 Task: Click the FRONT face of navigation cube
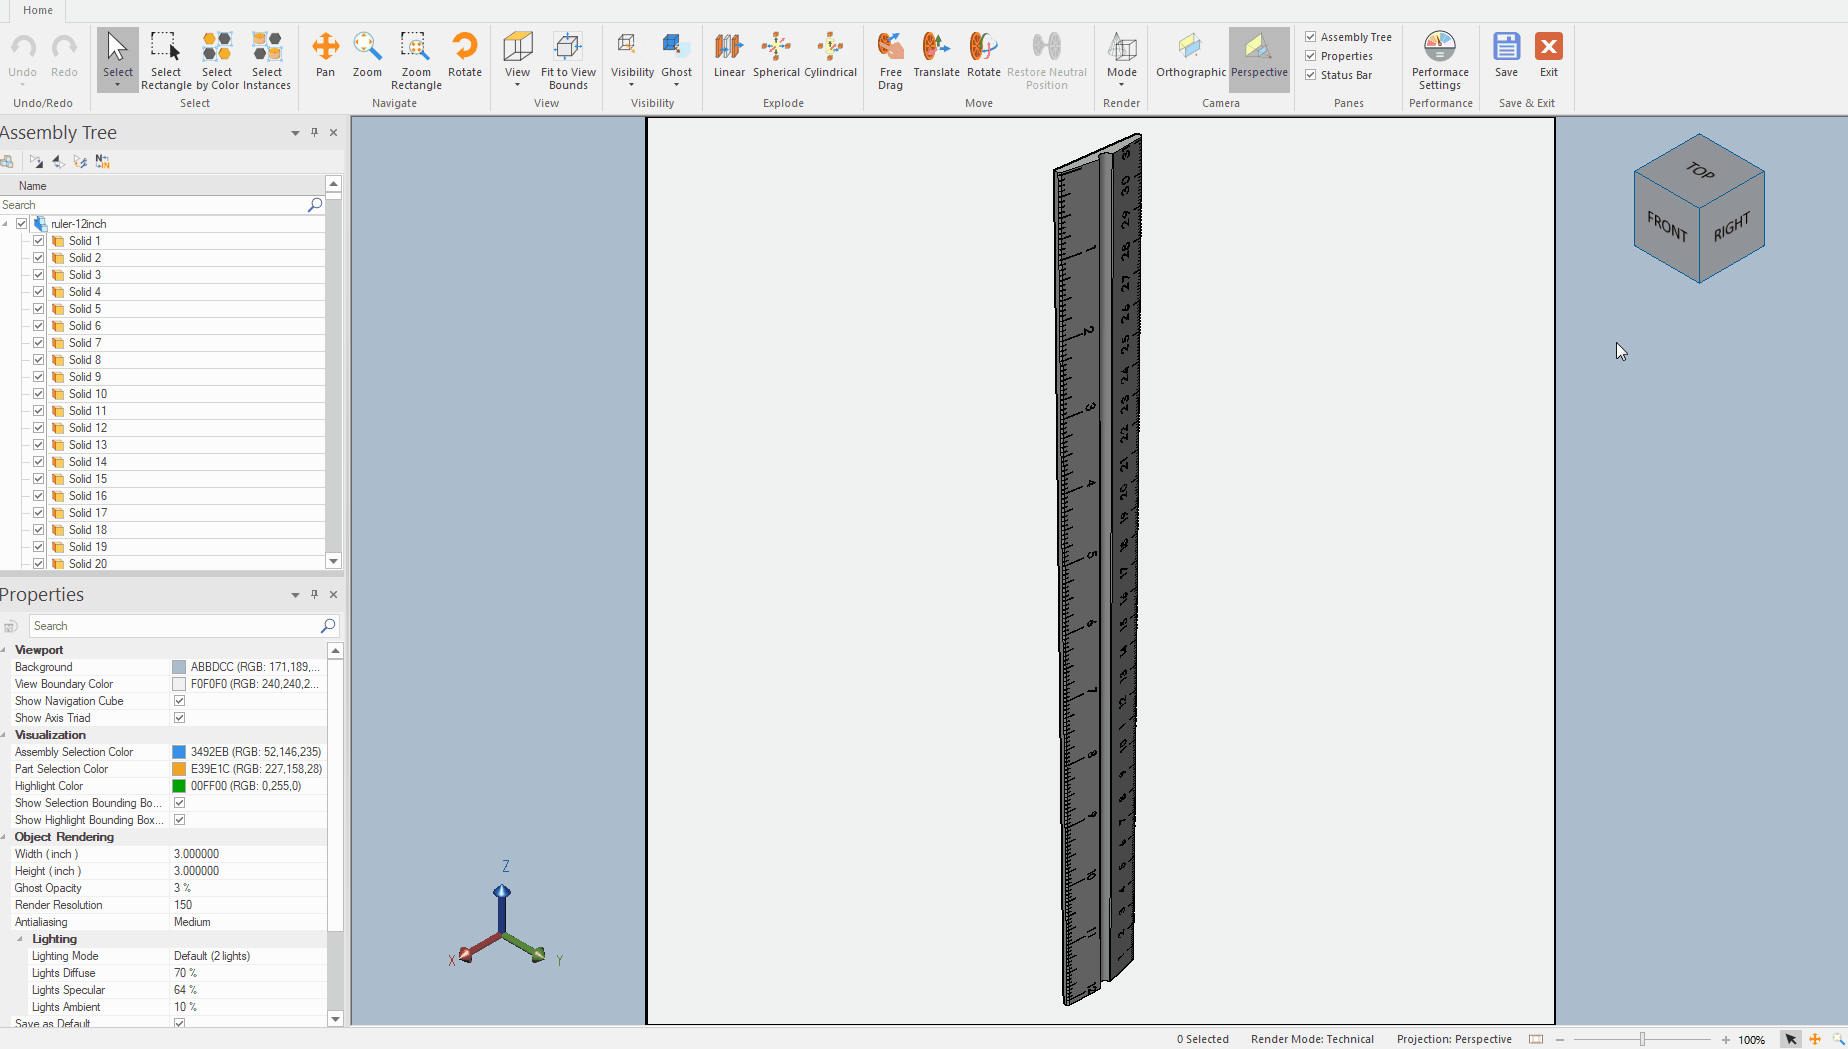coord(1667,227)
